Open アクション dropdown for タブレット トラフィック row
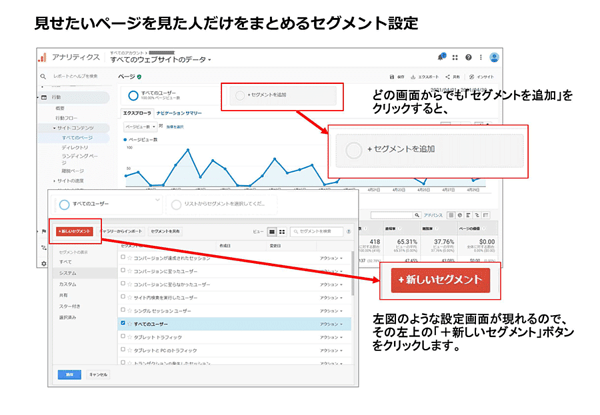The width and height of the screenshot is (600, 415). click(331, 337)
